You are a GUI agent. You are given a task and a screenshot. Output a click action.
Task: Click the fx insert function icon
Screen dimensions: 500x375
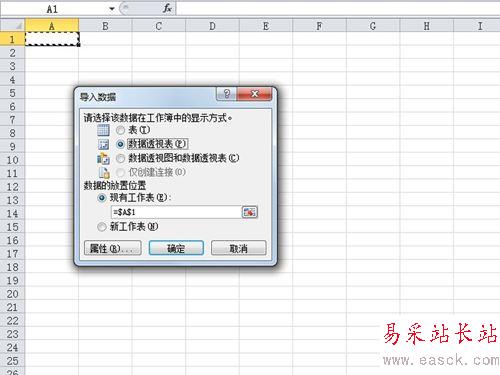(167, 9)
